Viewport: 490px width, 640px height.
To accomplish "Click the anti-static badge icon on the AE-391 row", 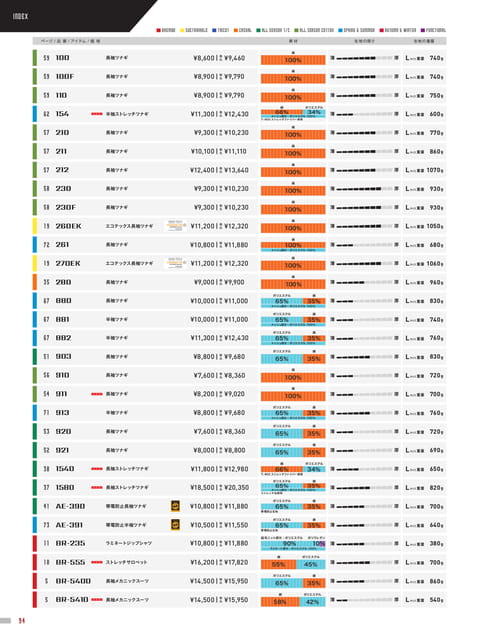I will pos(175,525).
